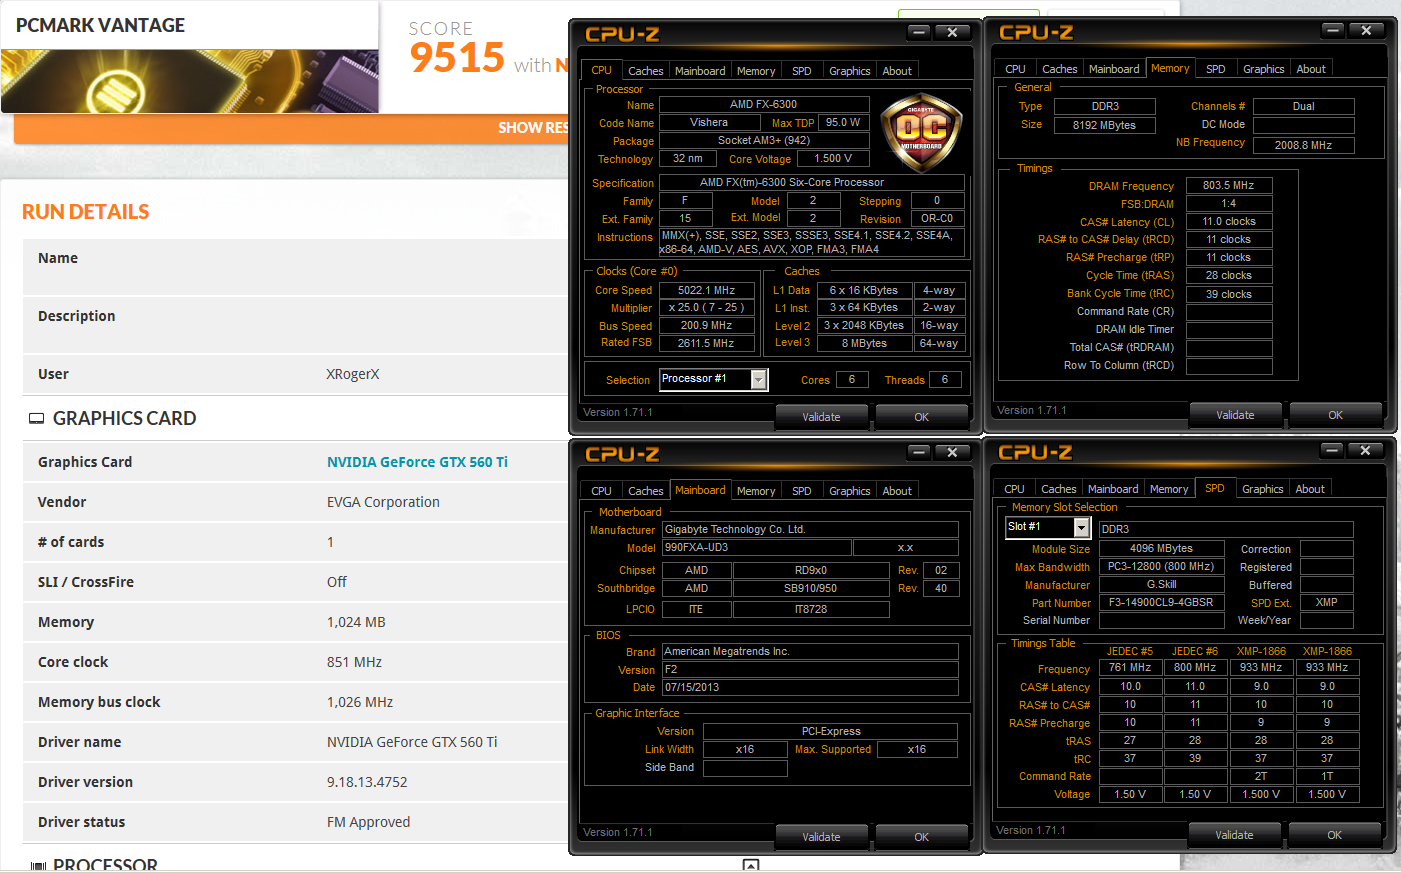Go to SPD tab in the Gigabyte motherboard window

point(802,491)
